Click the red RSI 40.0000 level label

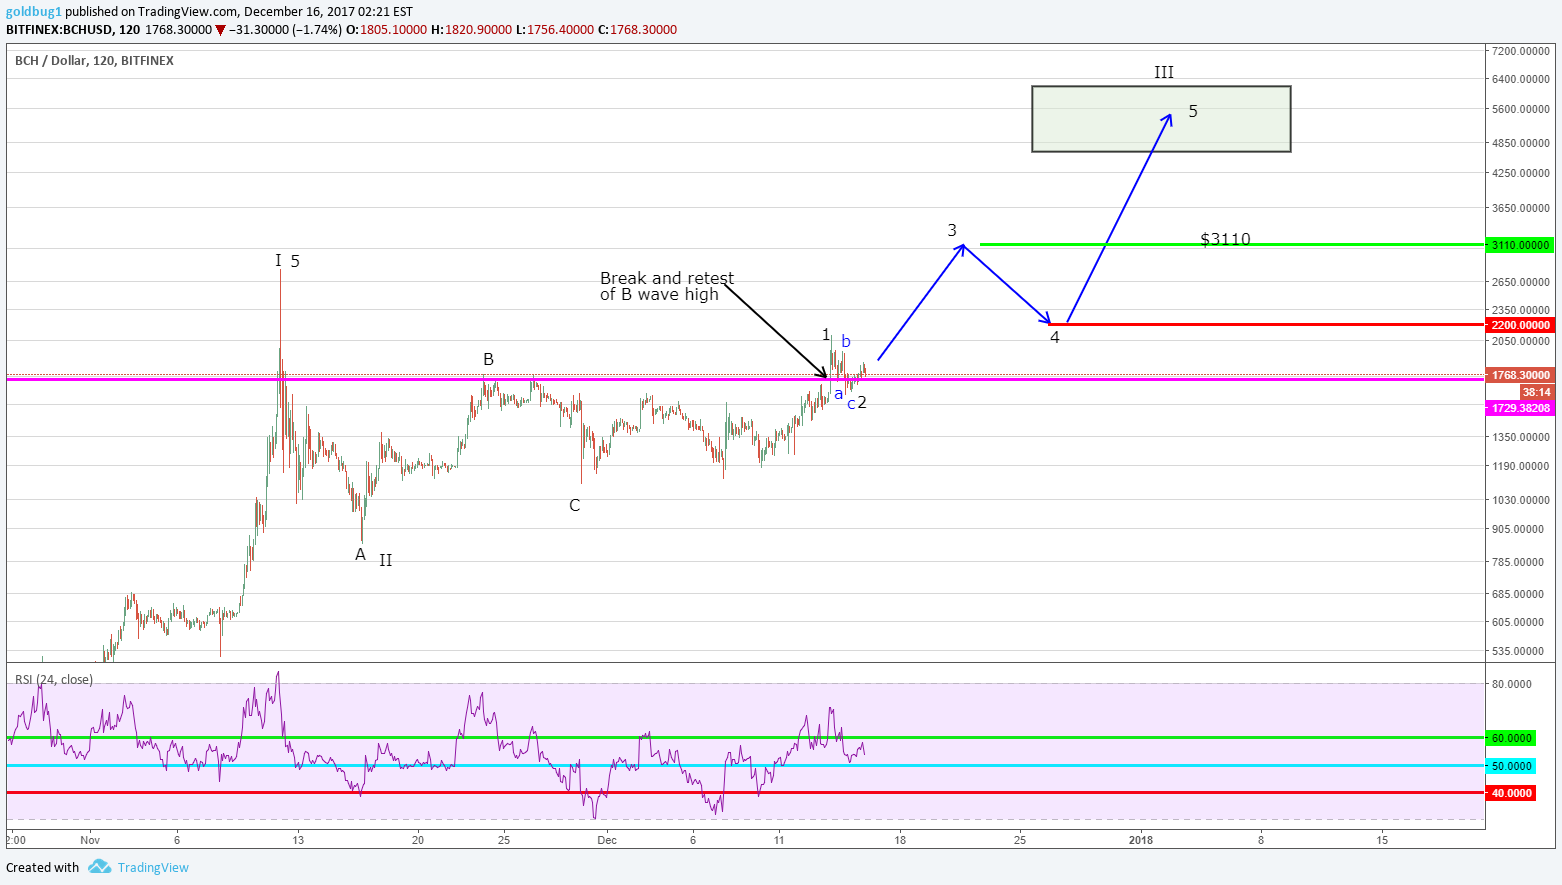pyautogui.click(x=1511, y=793)
